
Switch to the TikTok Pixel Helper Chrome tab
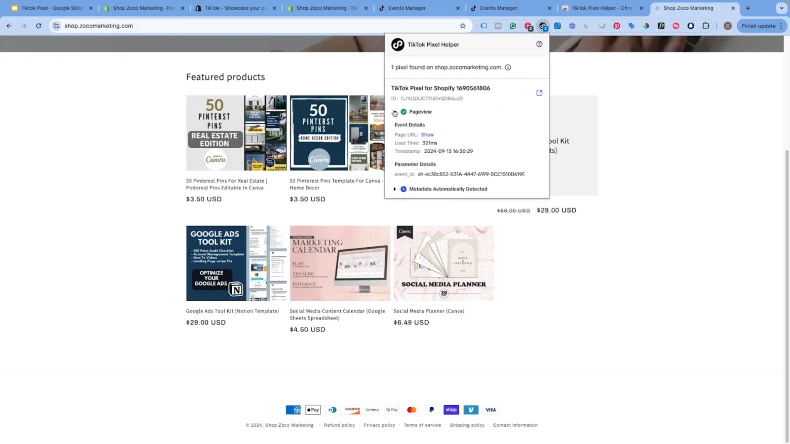tap(602, 8)
